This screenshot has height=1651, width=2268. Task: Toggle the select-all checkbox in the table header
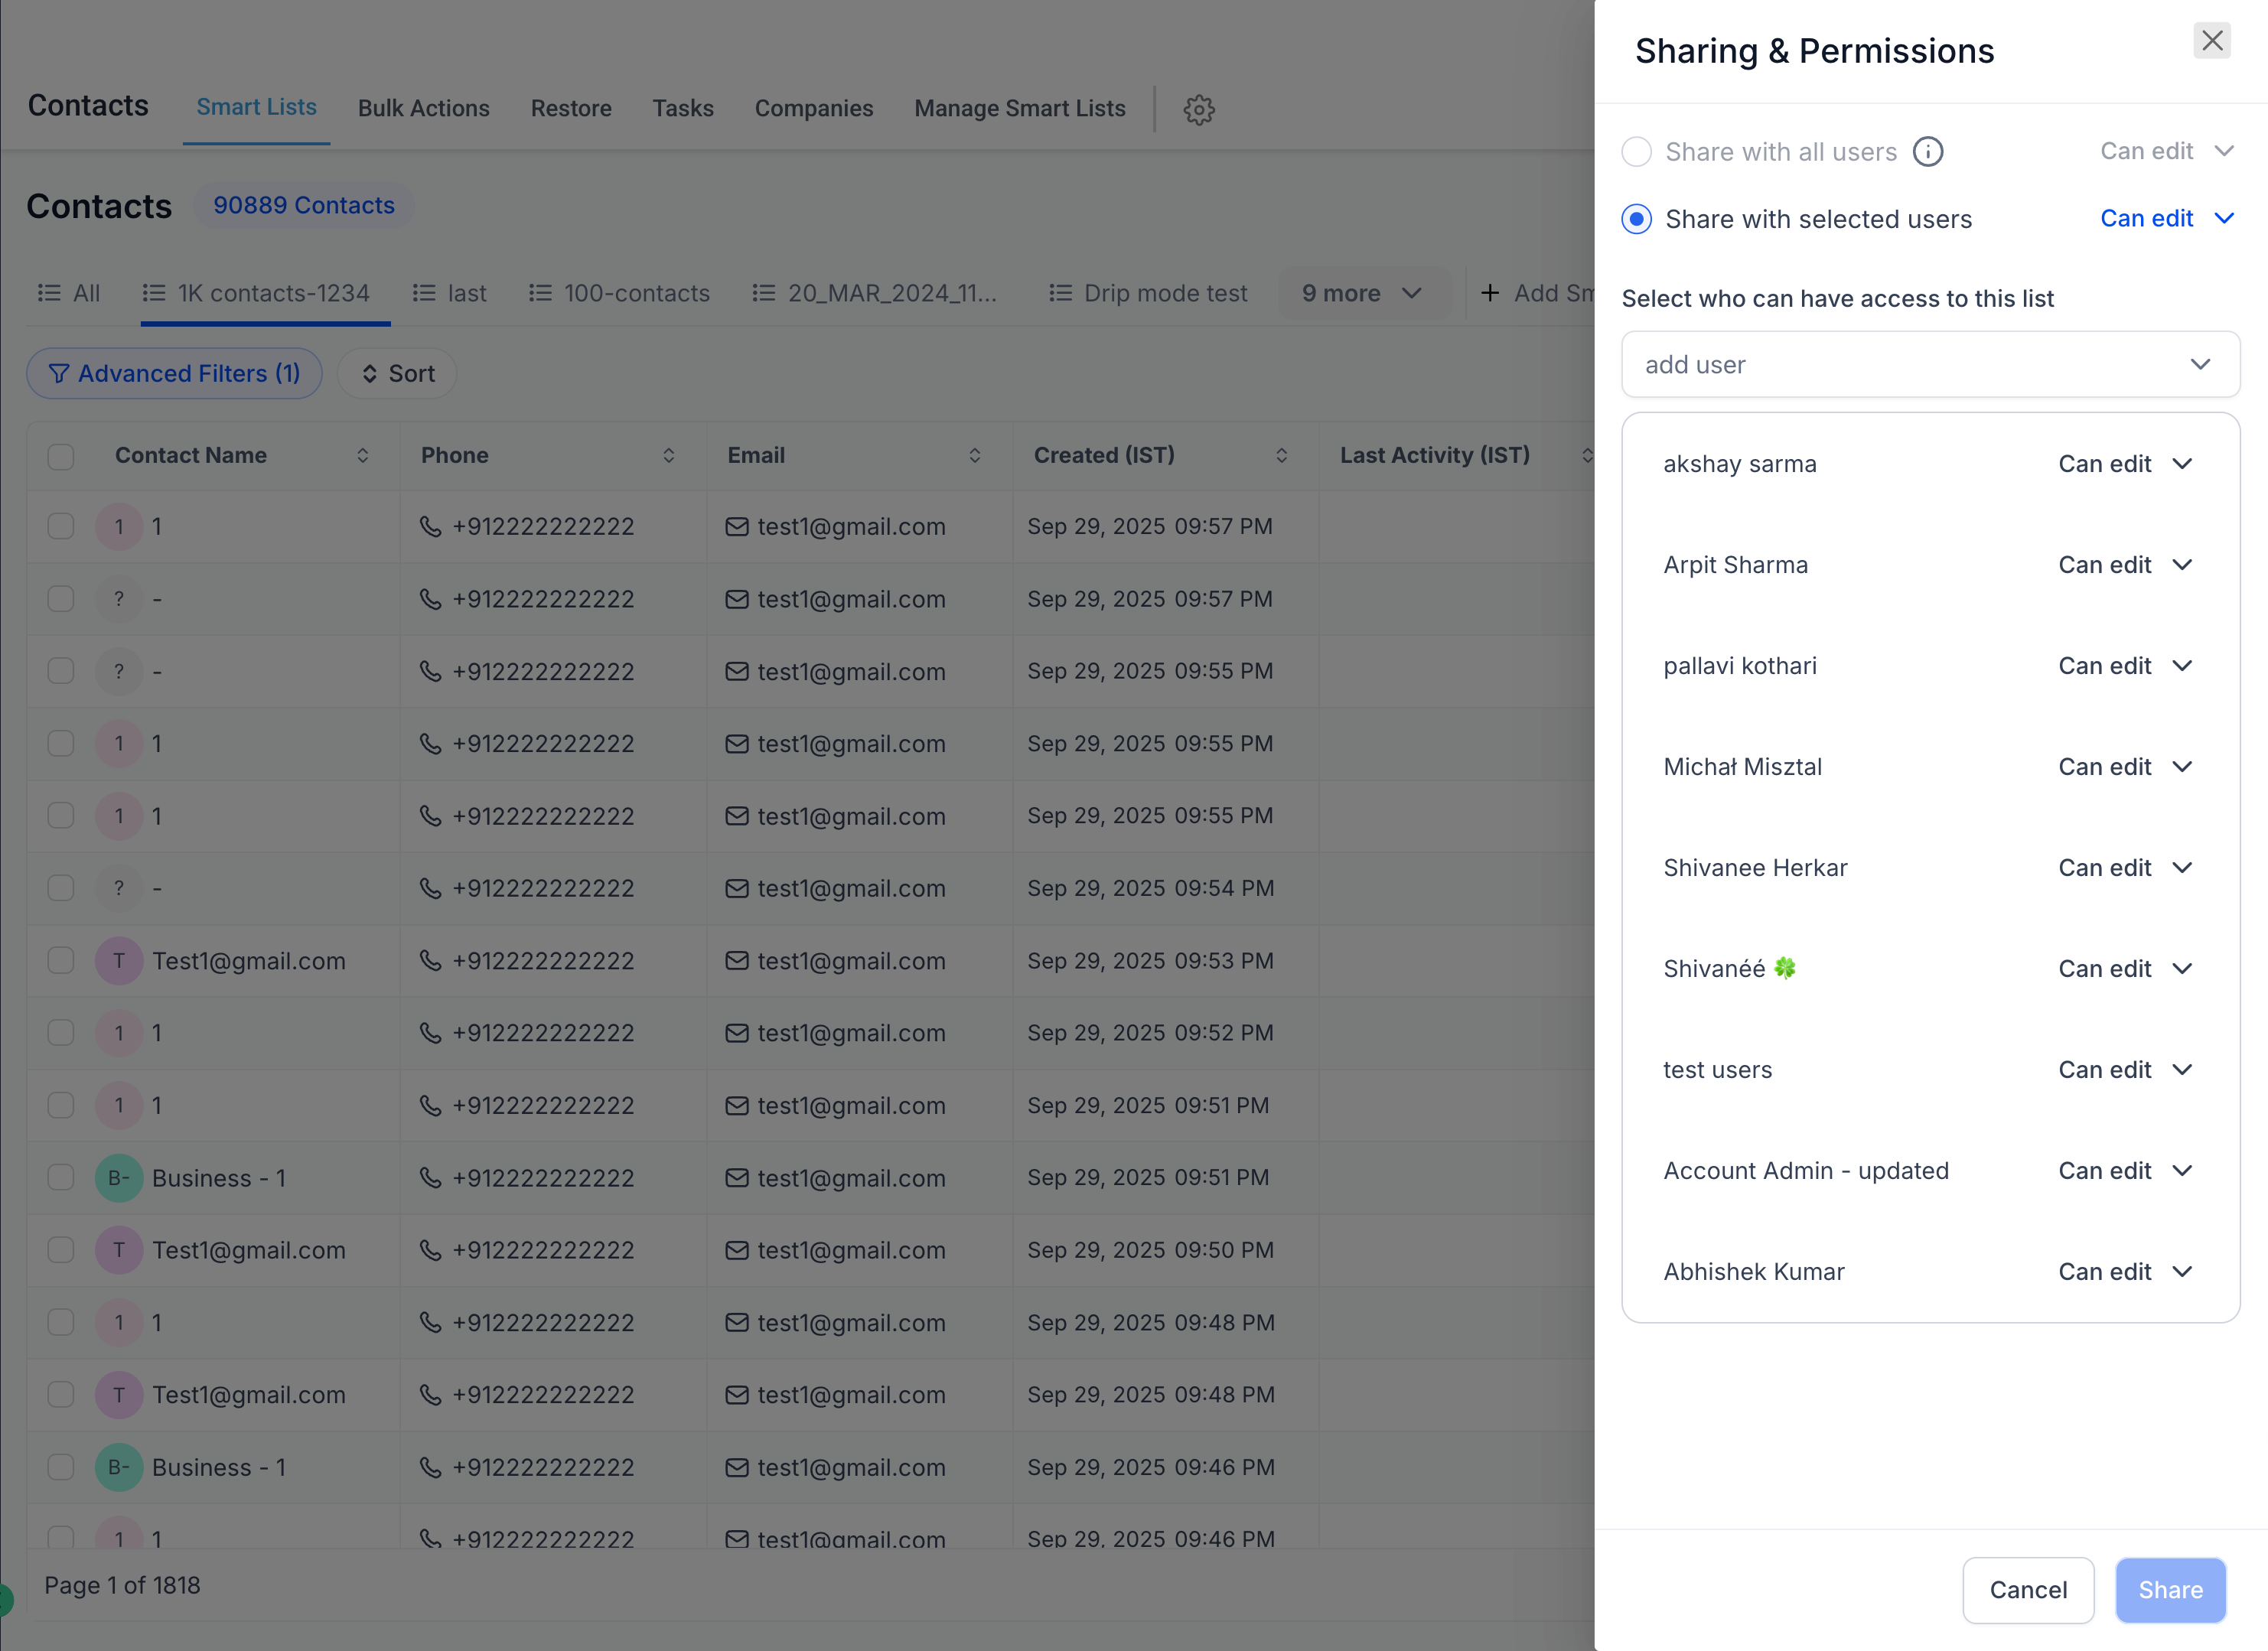pyautogui.click(x=60, y=456)
